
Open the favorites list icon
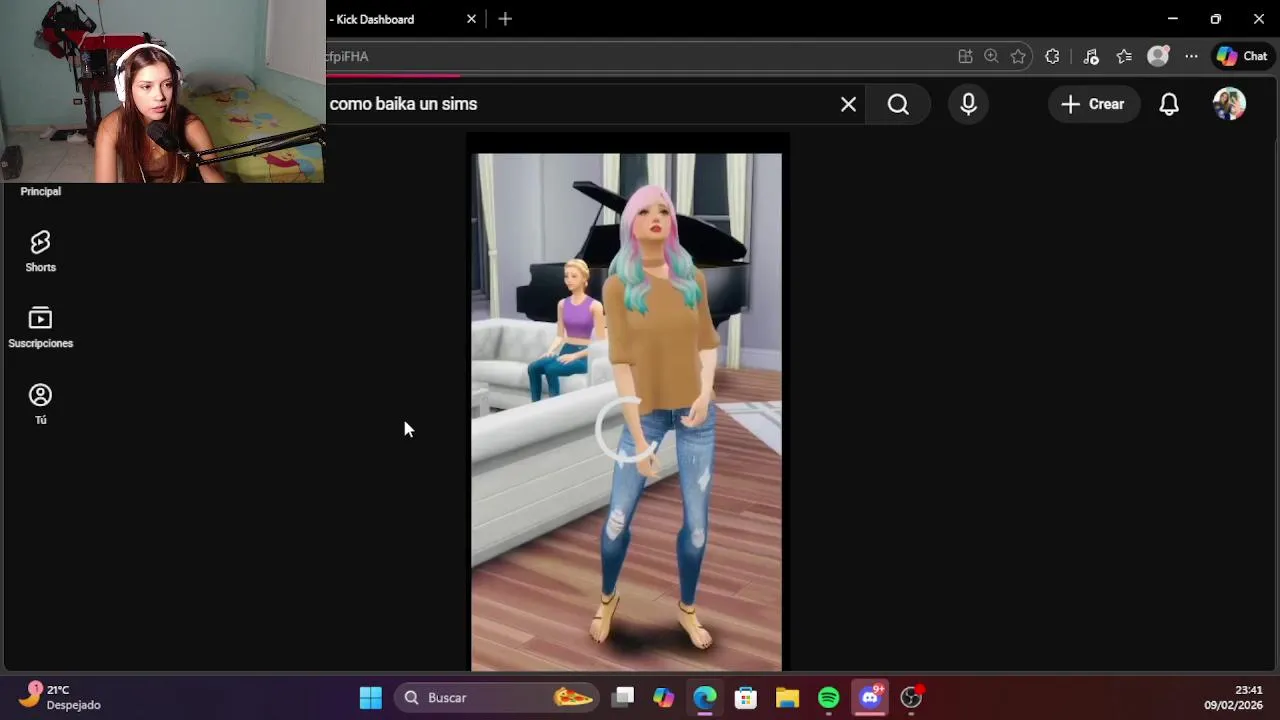[1124, 56]
